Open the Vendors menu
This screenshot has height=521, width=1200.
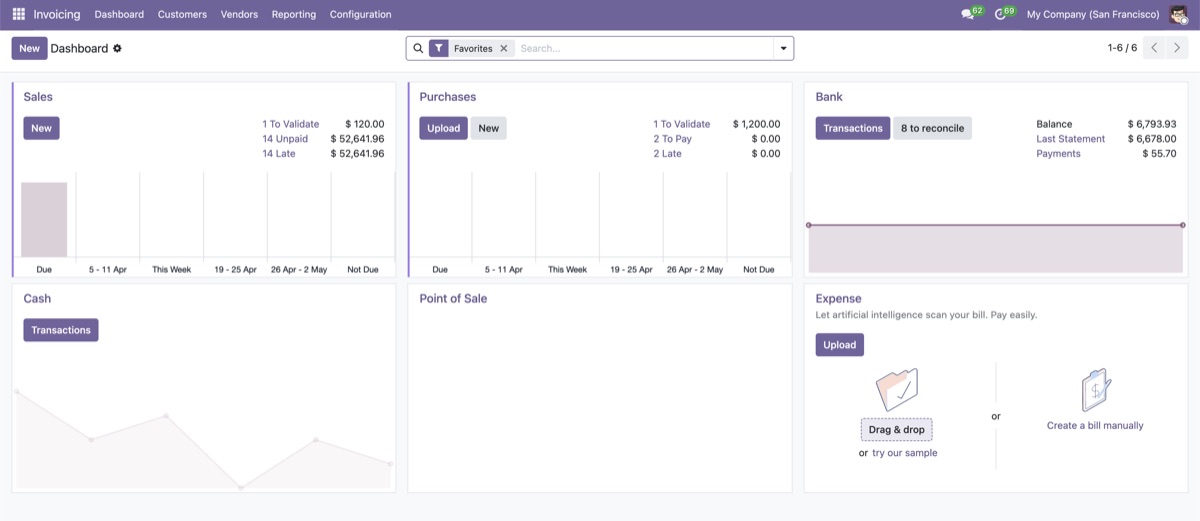[x=239, y=15]
